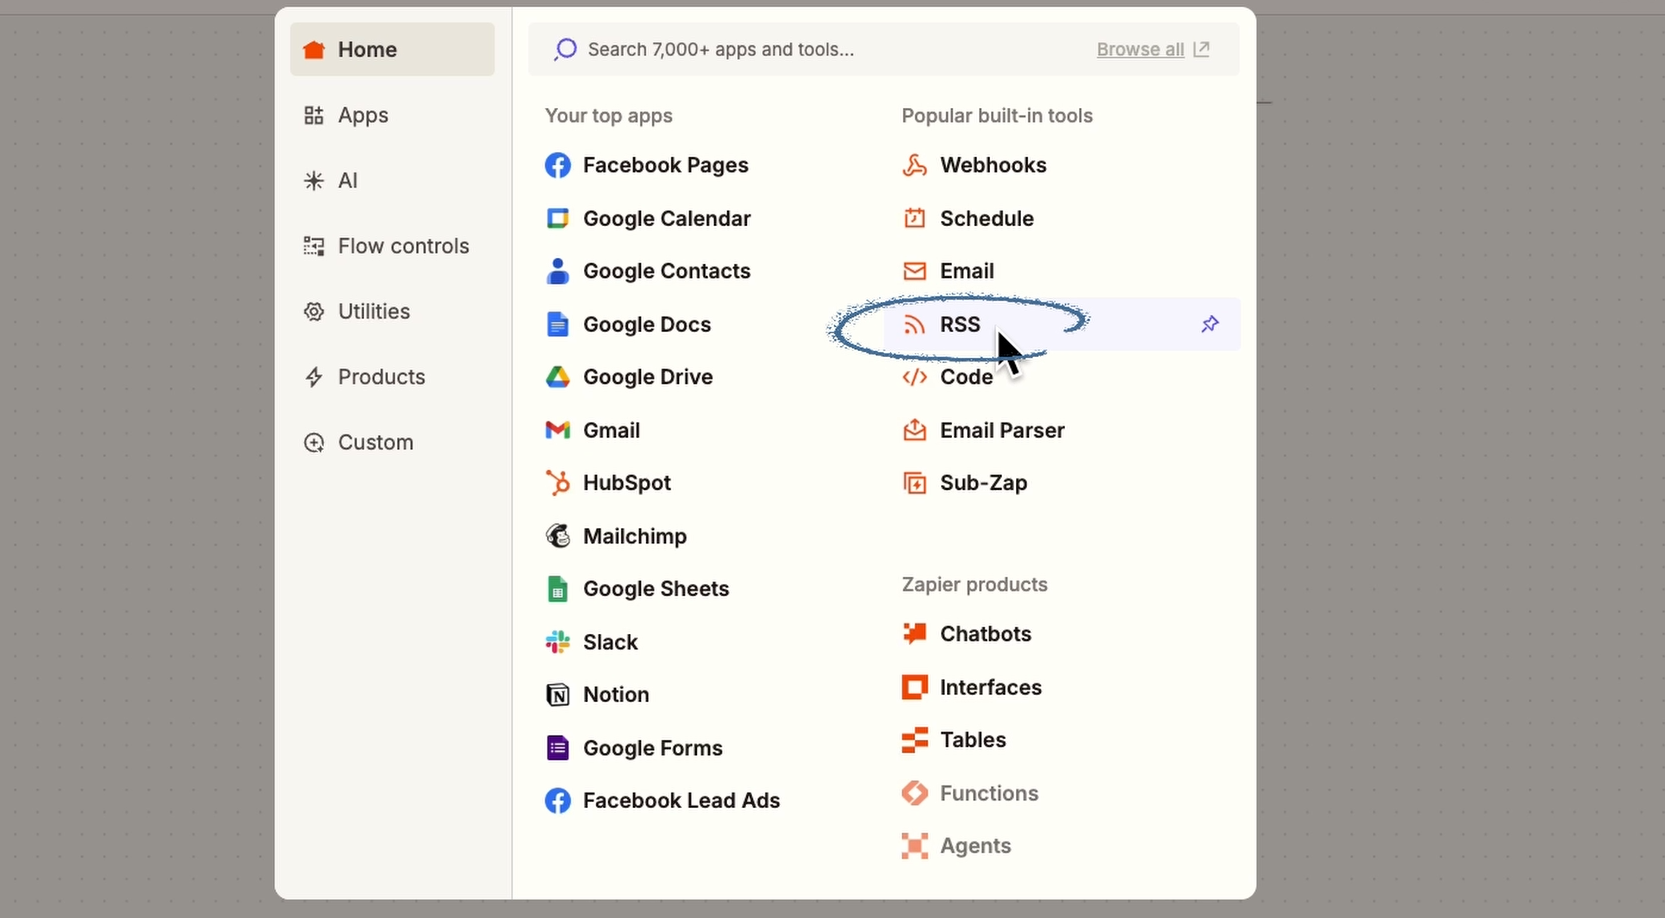
Task: Click the Slack logo icon
Action: 558,642
